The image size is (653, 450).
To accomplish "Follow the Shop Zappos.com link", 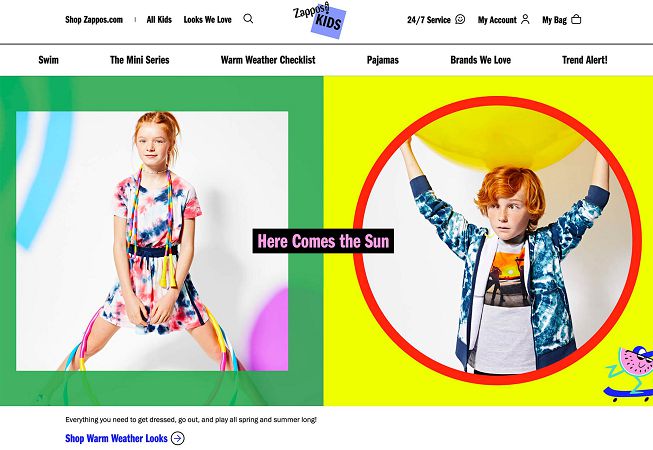I will pyautogui.click(x=94, y=20).
